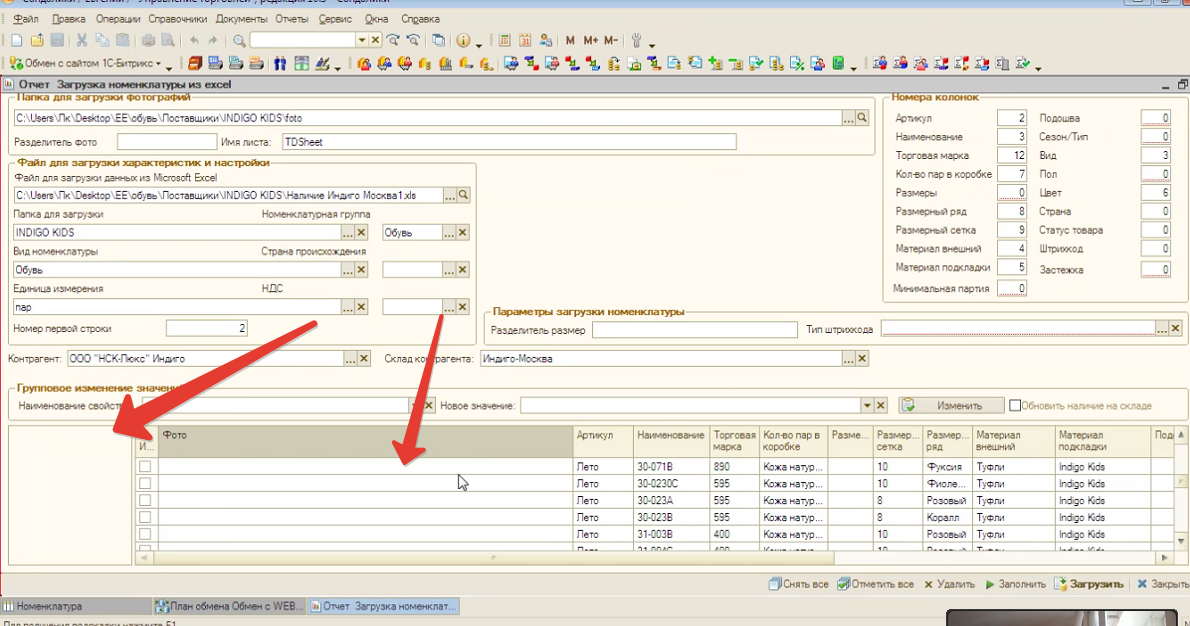1190x626 pixels.
Task: Click the Help info icon
Action: (463, 41)
